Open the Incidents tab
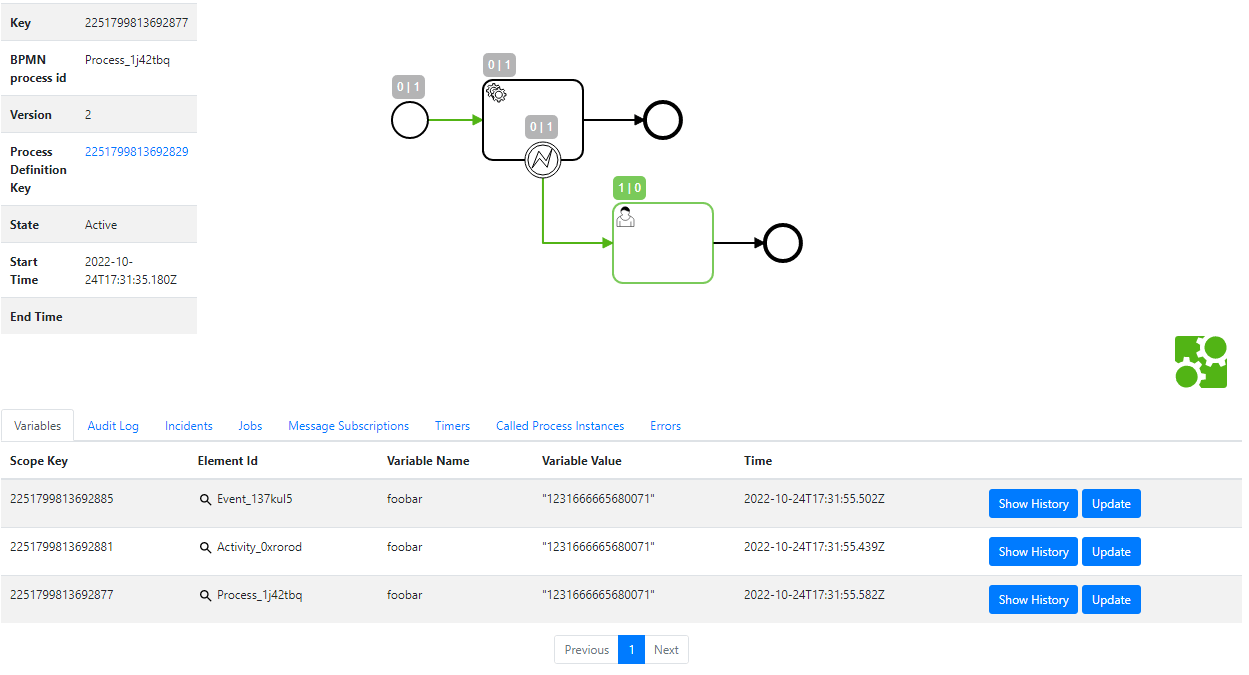Screen dimensions: 1249x675 [188, 425]
